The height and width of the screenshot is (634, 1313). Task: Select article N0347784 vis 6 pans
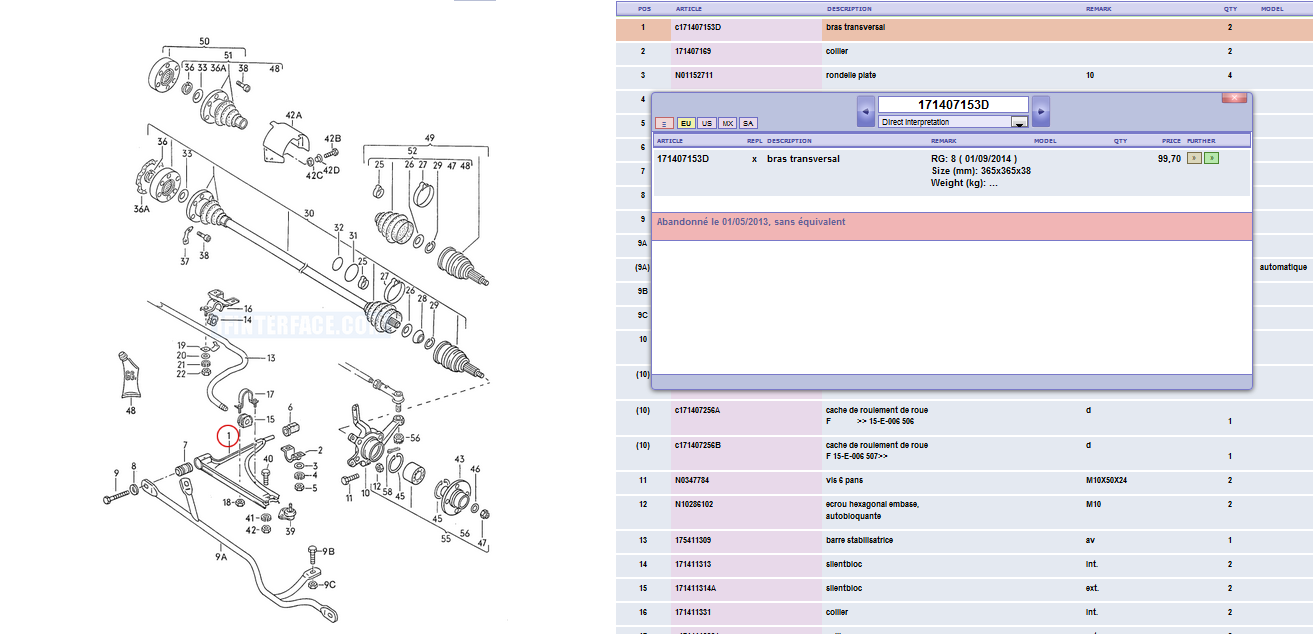coord(692,480)
